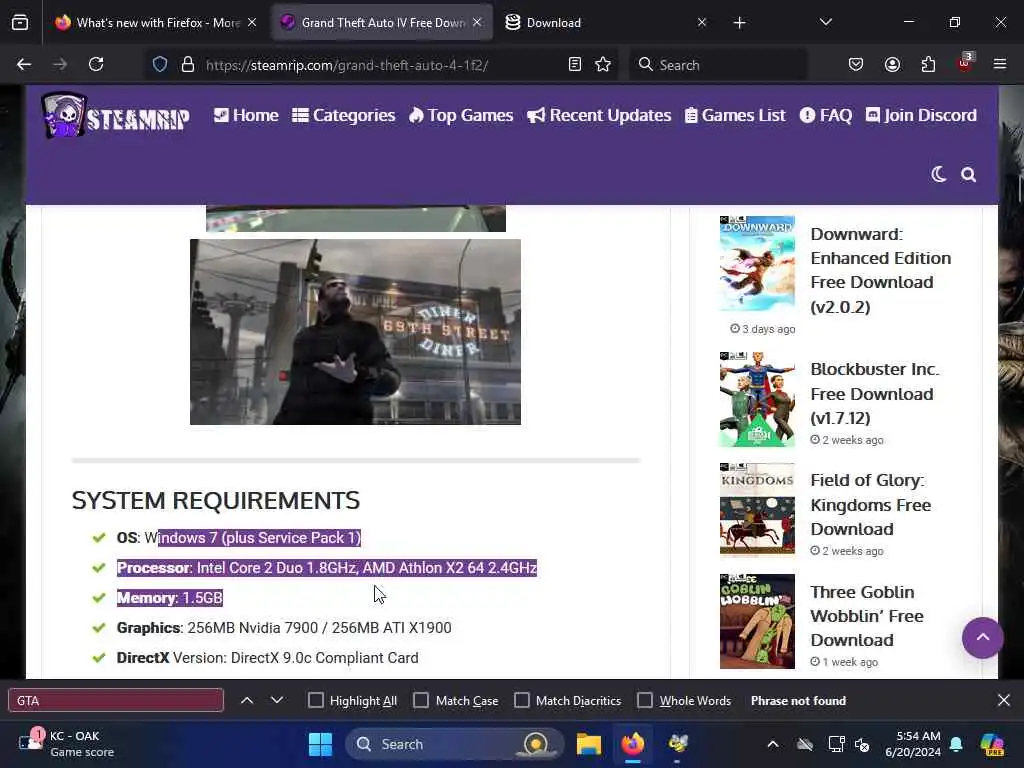Toggle reader view icon

(575, 65)
